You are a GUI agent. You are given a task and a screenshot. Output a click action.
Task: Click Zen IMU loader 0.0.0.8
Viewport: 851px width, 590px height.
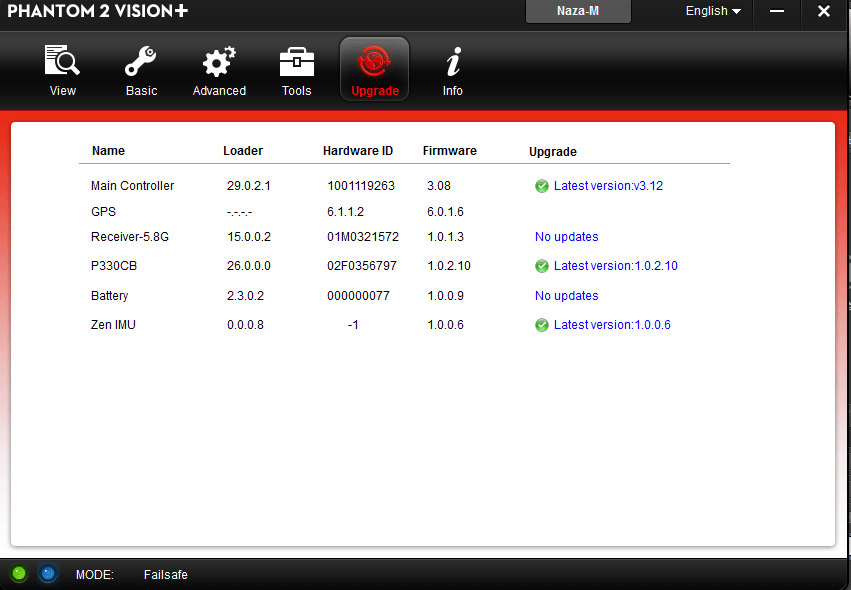tap(245, 325)
